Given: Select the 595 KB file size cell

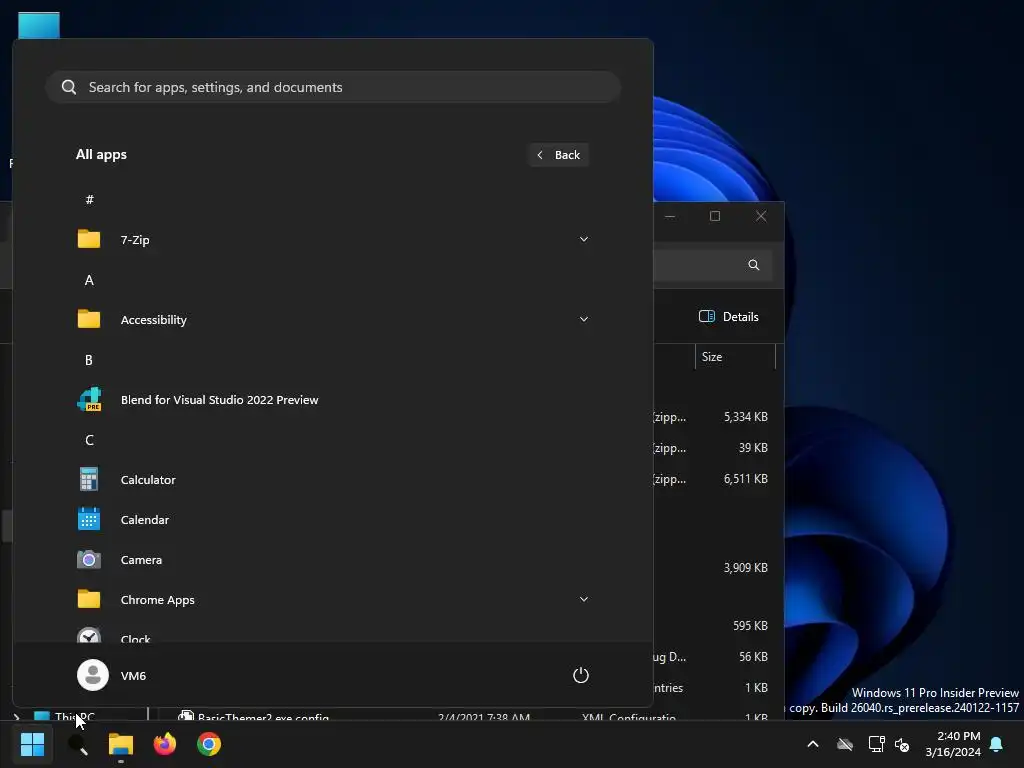Looking at the screenshot, I should [750, 625].
